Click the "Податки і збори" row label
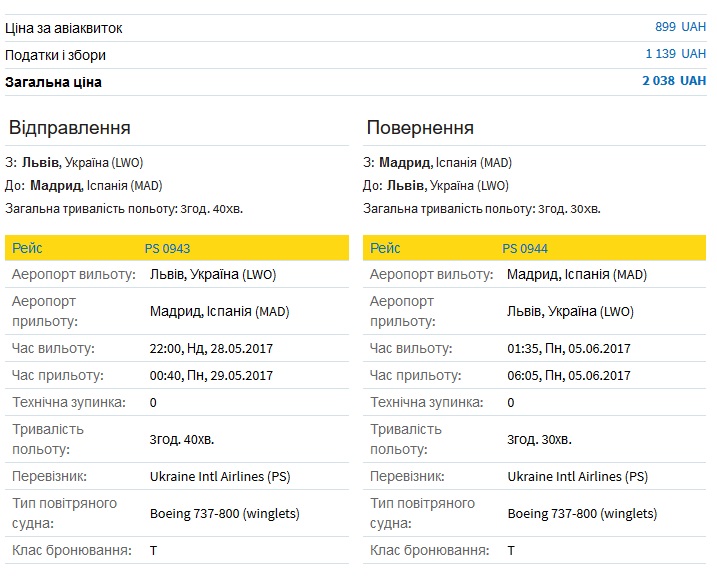 [x=55, y=55]
